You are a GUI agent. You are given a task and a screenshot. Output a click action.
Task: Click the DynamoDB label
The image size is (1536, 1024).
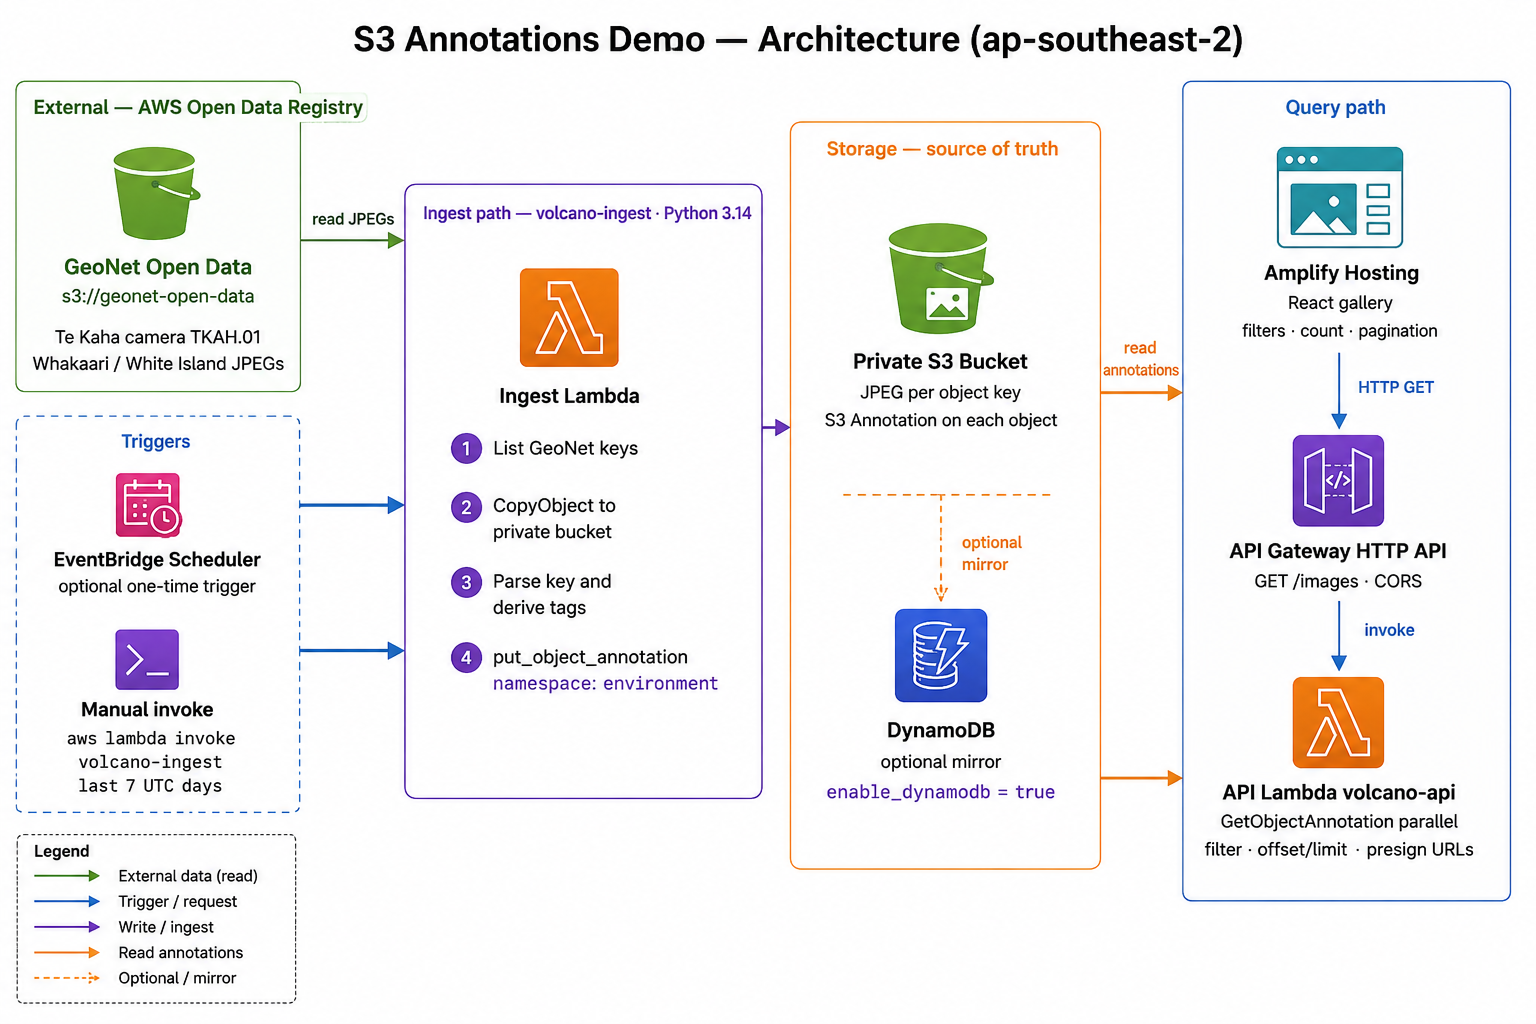941,731
